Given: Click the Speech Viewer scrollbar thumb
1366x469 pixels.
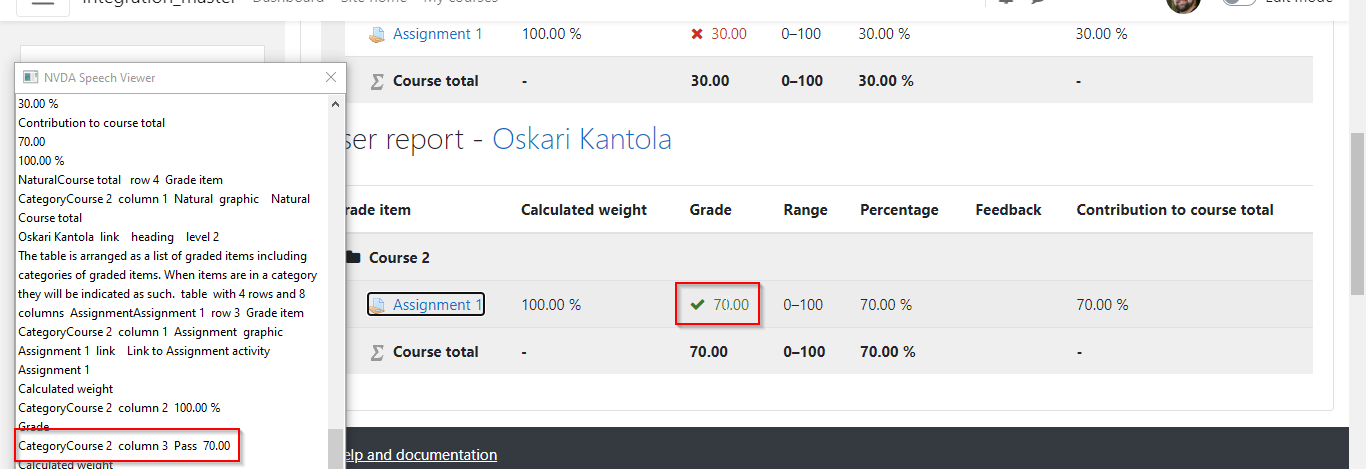Looking at the screenshot, I should pyautogui.click(x=335, y=449).
